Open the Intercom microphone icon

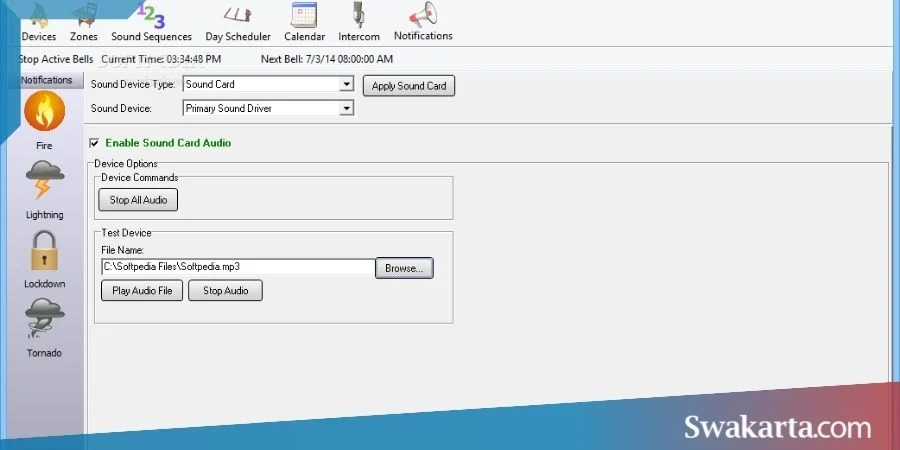(359, 15)
